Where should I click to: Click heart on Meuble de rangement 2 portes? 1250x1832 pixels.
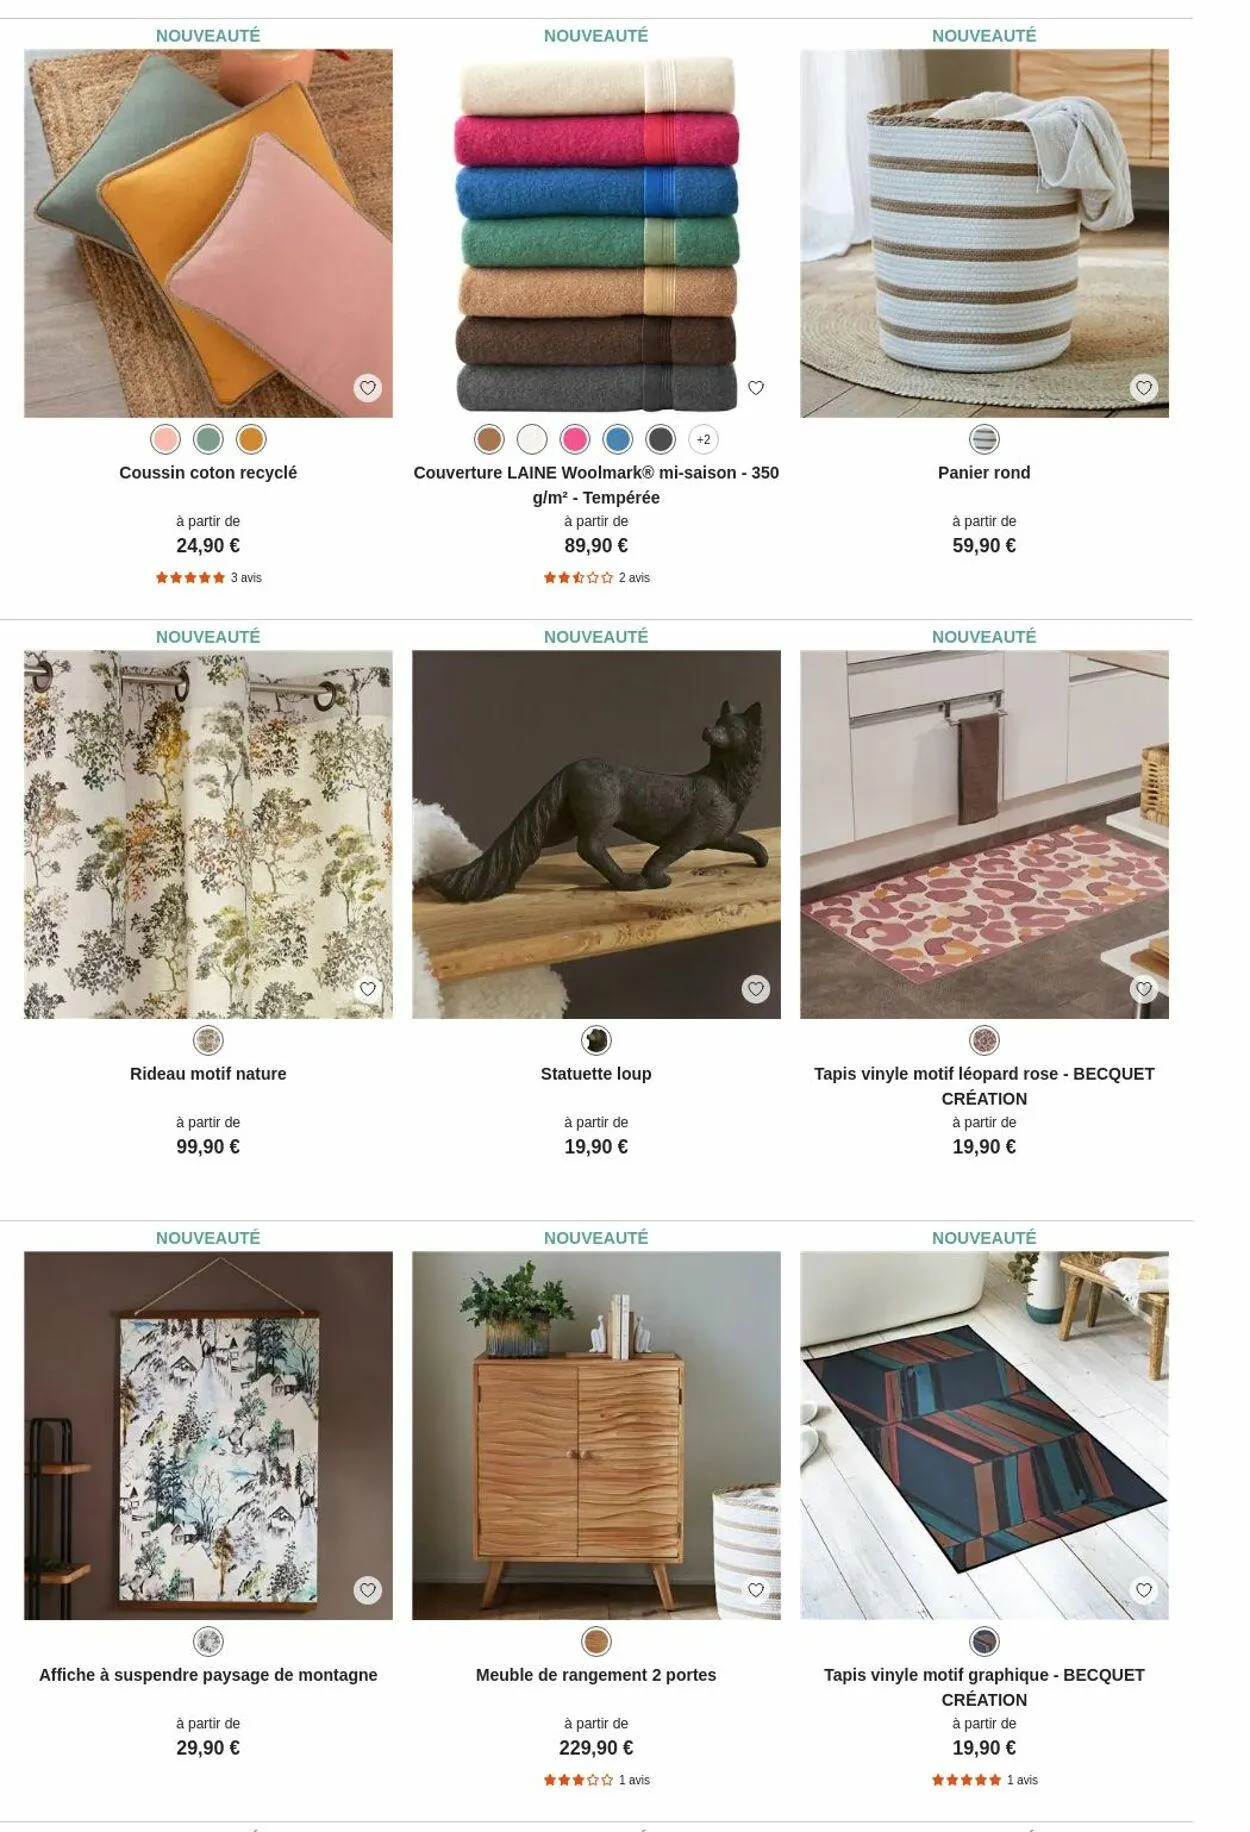[x=756, y=1590]
